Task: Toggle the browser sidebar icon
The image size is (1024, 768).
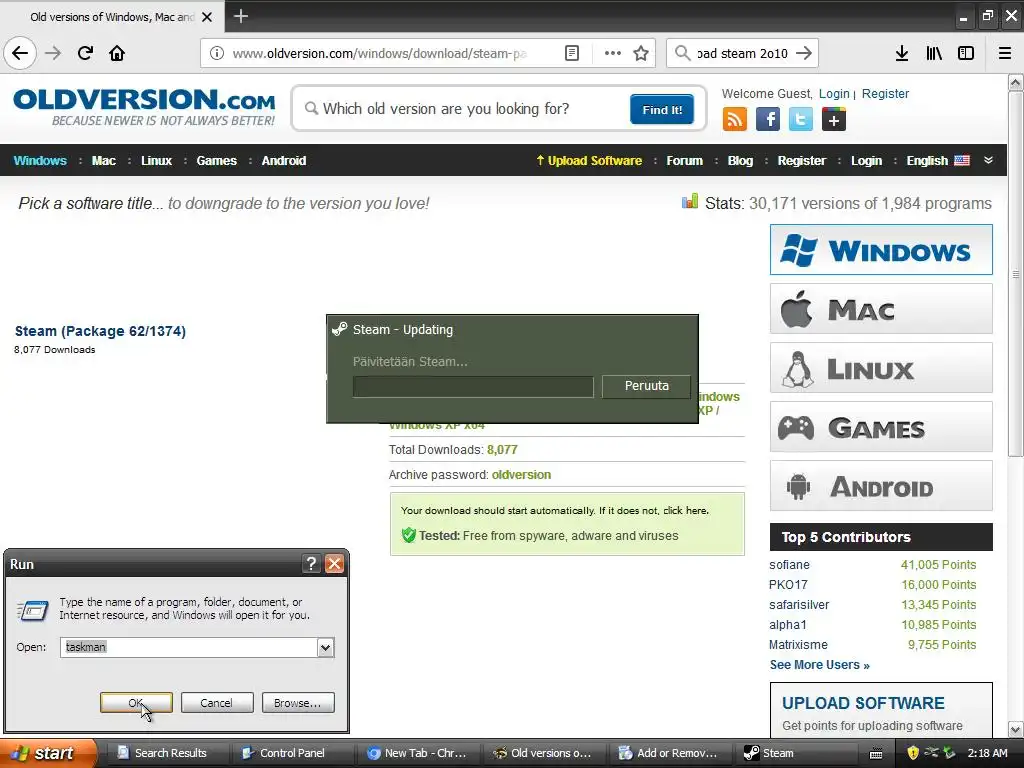Action: 966,53
